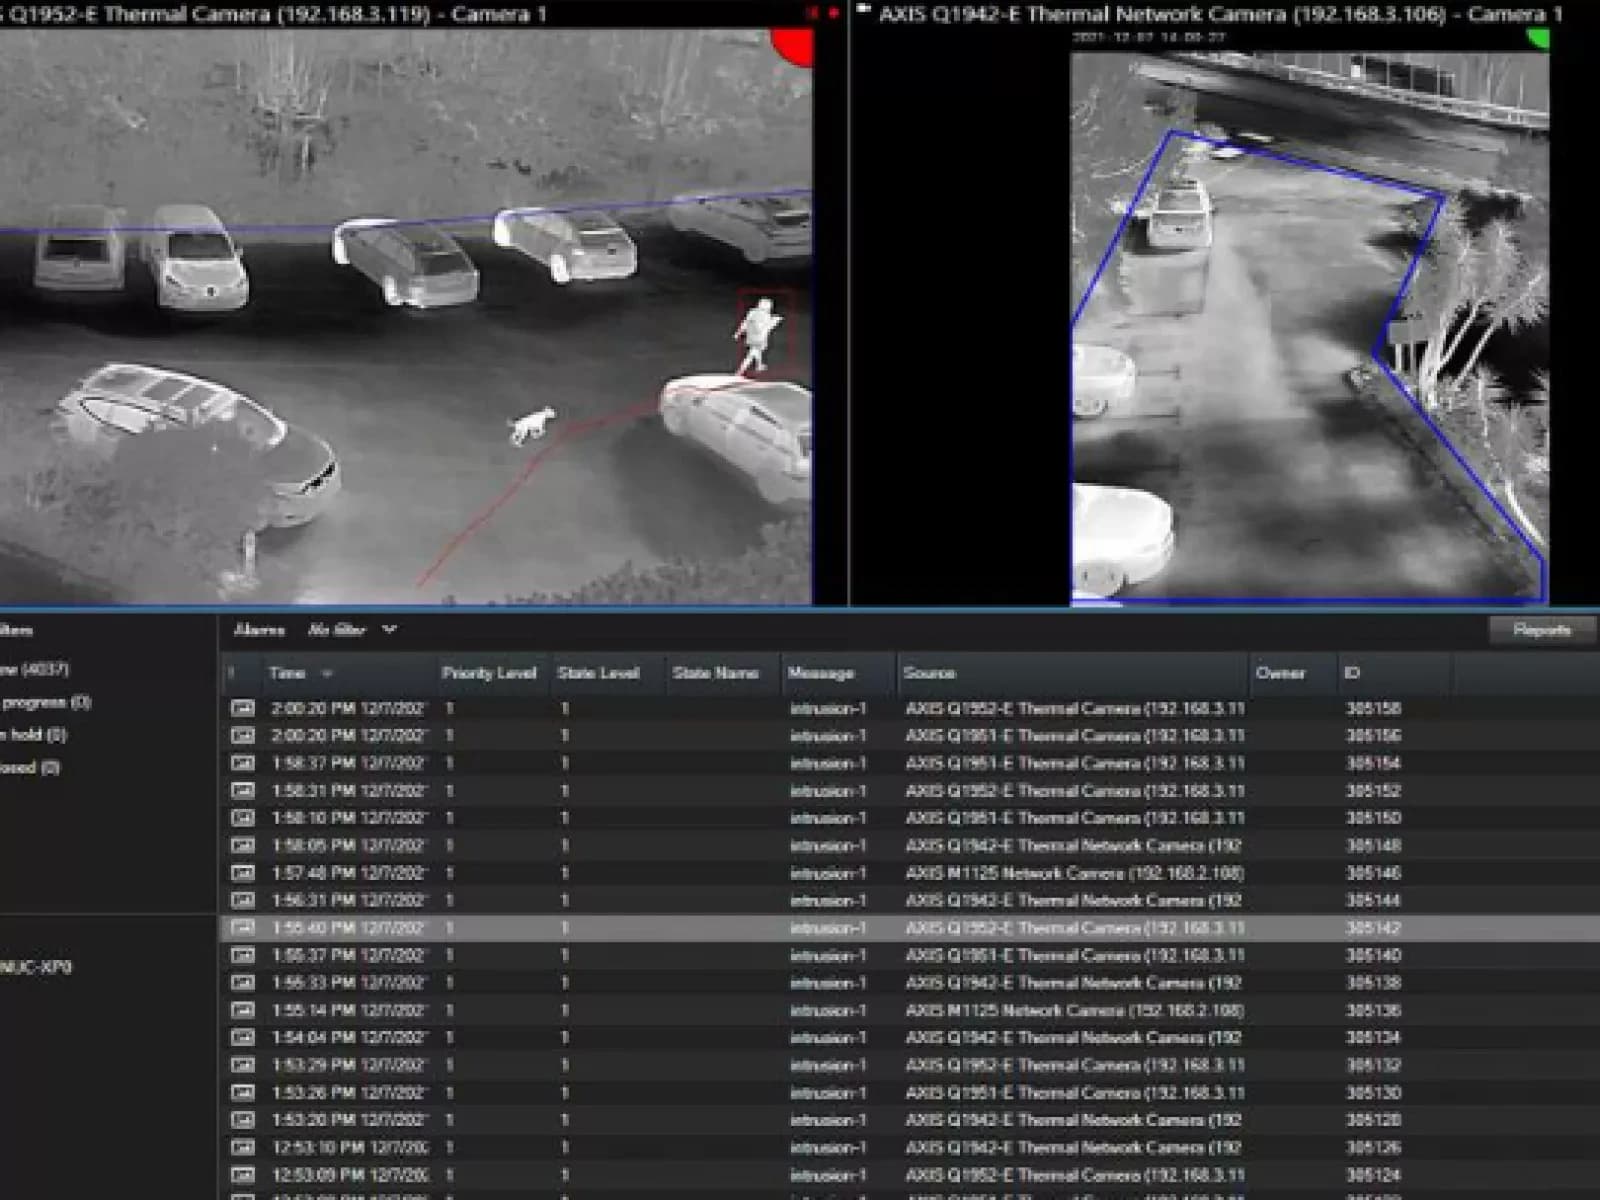Select the NUC-XP0 server entry
The height and width of the screenshot is (1200, 1600).
37,968
